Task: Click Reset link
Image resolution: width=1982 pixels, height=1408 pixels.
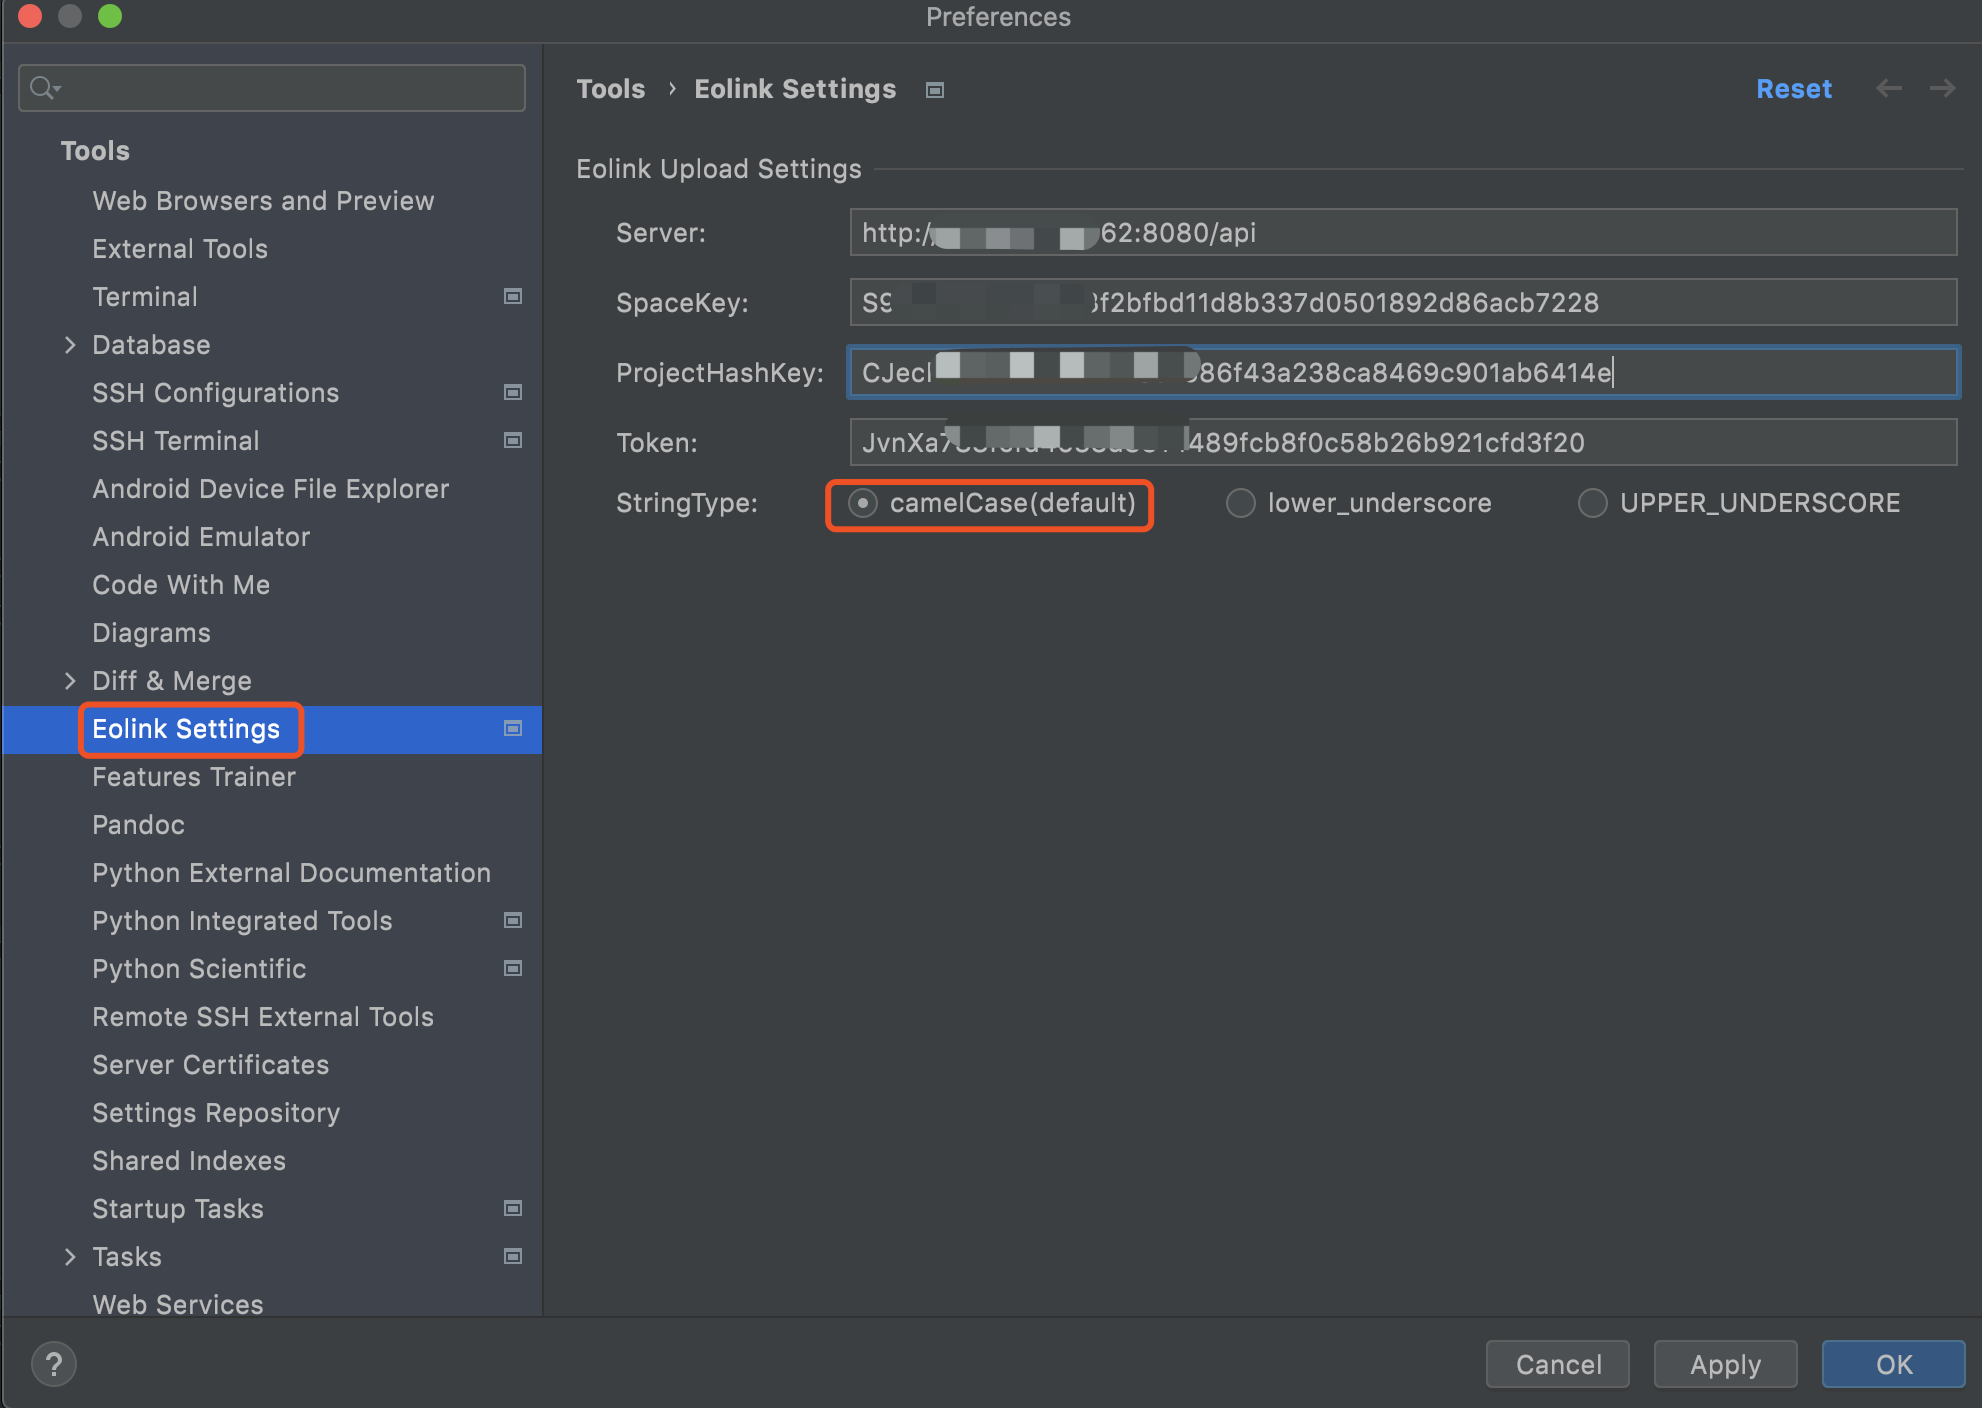Action: [1794, 89]
